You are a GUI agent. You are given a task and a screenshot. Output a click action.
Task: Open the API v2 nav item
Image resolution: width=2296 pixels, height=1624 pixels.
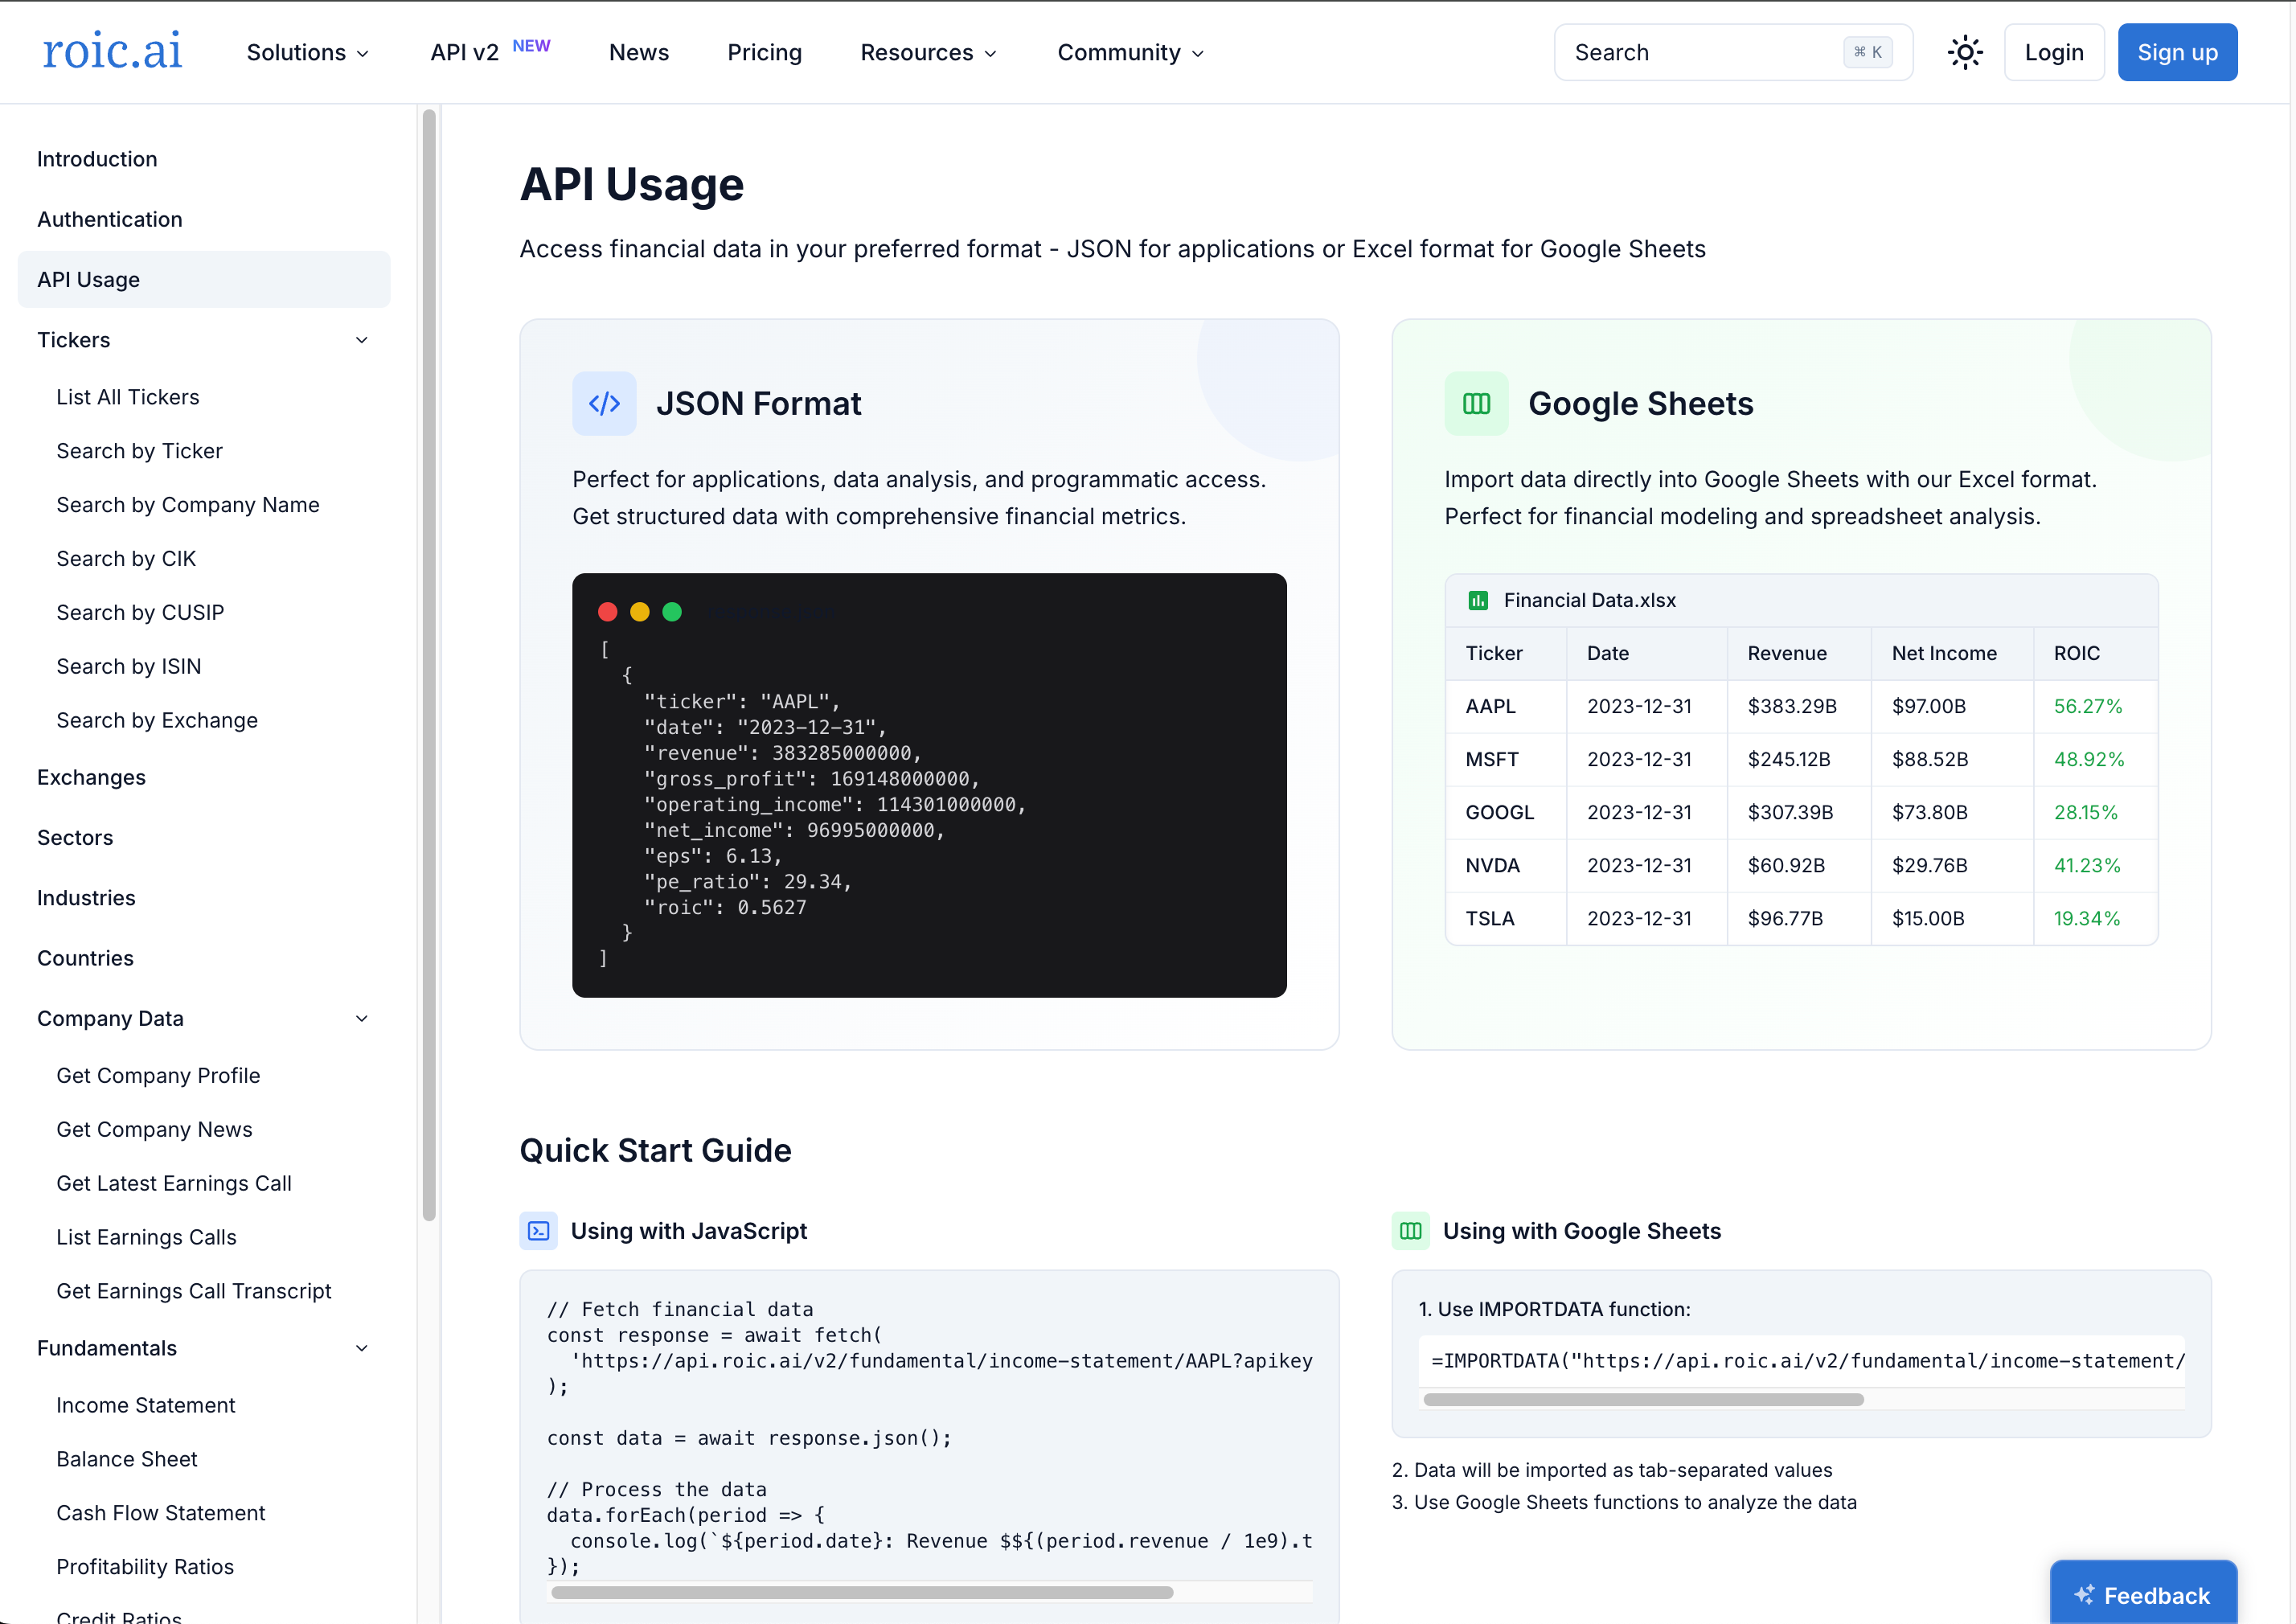(465, 52)
